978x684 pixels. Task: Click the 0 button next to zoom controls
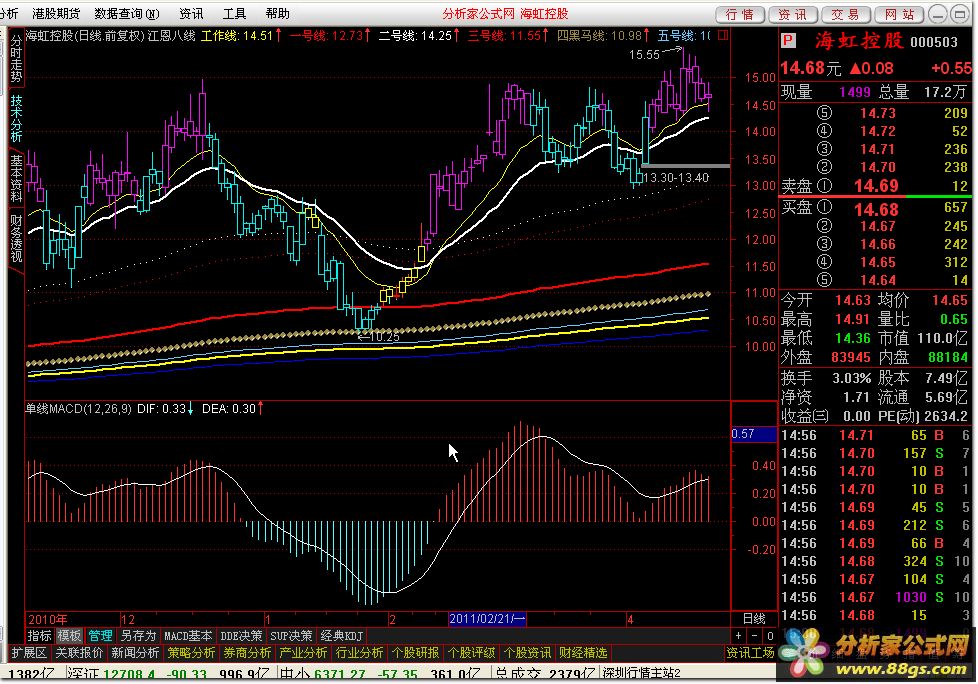click(x=770, y=636)
